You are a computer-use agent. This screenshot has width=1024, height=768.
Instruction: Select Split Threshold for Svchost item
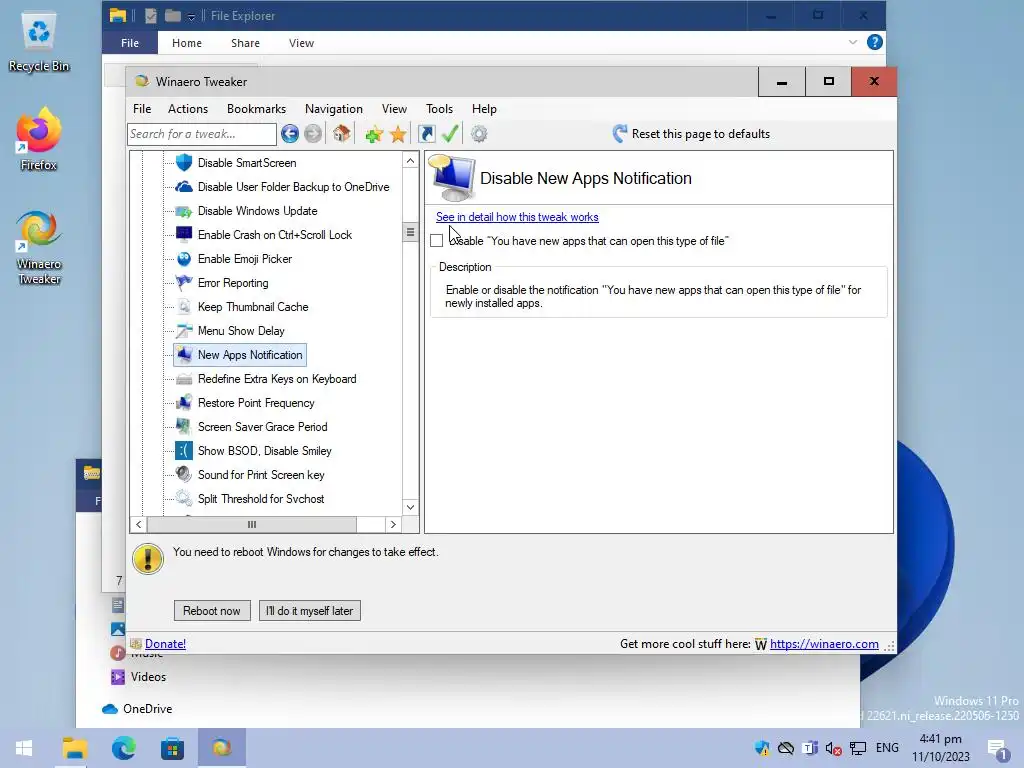pyautogui.click(x=261, y=499)
